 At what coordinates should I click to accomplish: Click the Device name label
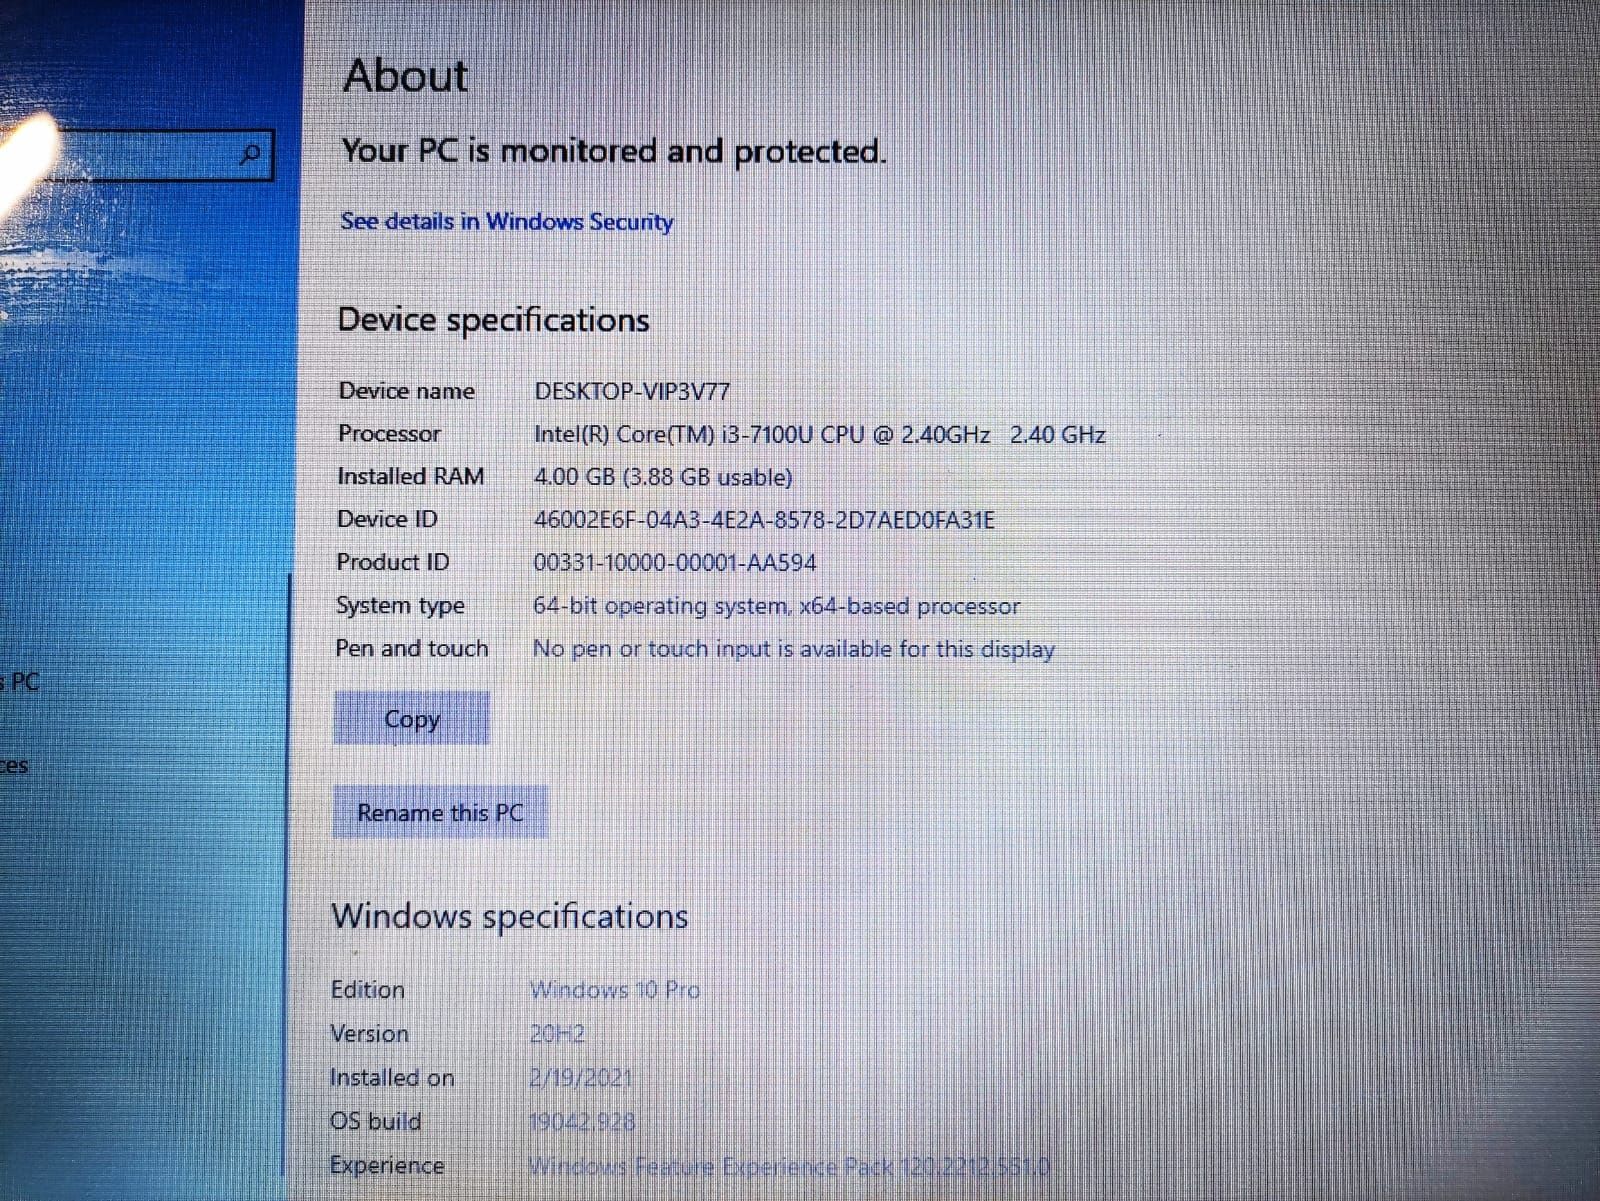click(x=406, y=391)
